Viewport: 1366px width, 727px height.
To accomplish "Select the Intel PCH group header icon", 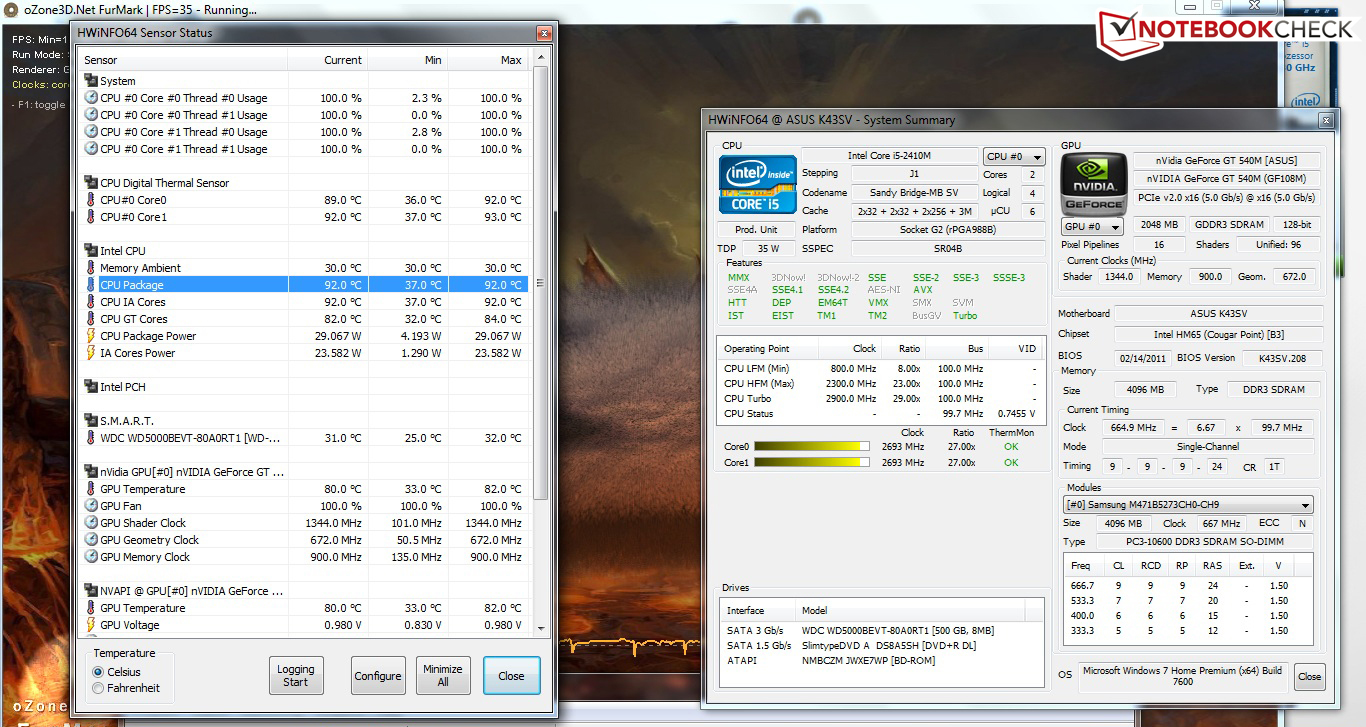I will click(x=91, y=387).
